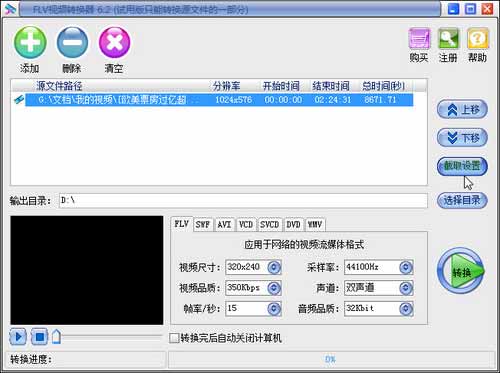
Task: Click the 开始时间 column header
Action: pos(281,86)
